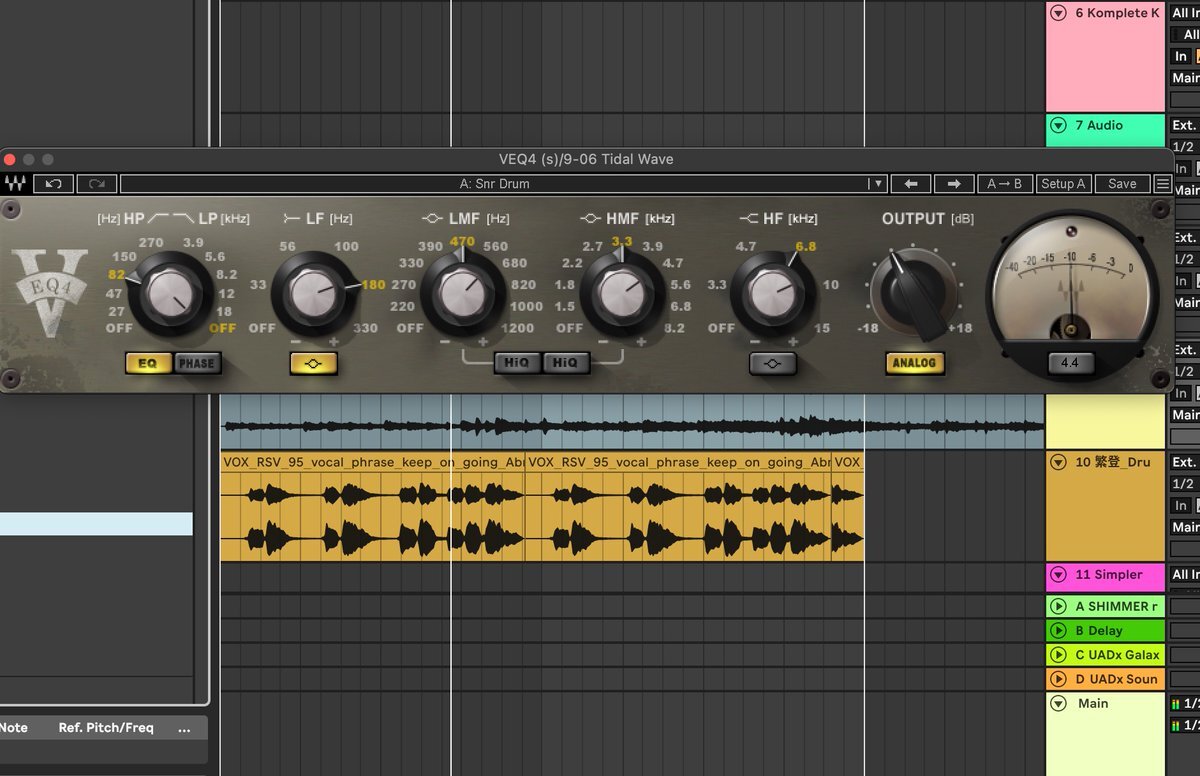Collapse the 10 繁登_Dru track

(1059, 462)
